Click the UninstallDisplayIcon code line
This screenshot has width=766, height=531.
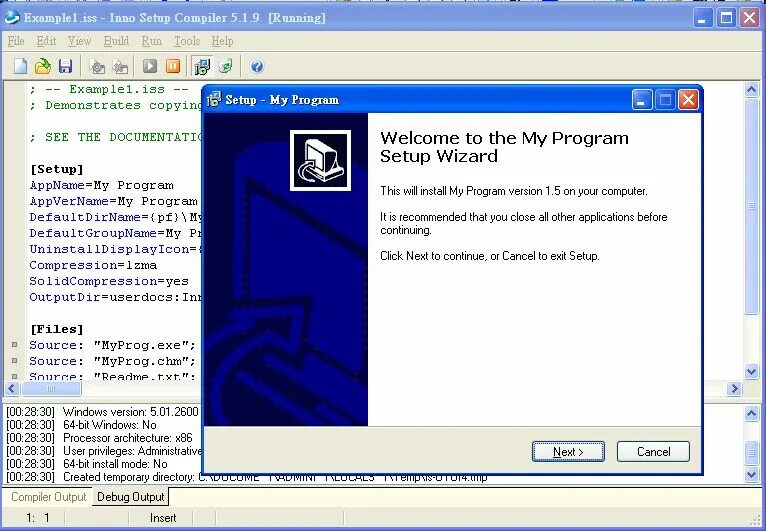coord(115,249)
